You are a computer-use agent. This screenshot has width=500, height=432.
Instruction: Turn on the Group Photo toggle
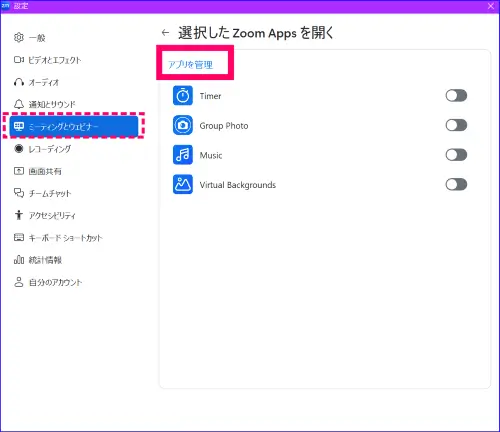pyautogui.click(x=456, y=125)
